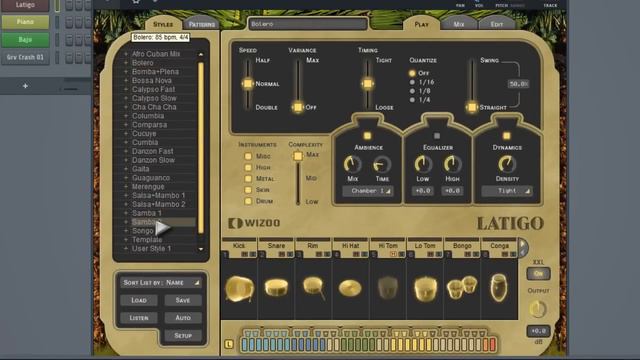The width and height of the screenshot is (640, 360).
Task: Expand the Songo style
Action: (126, 231)
